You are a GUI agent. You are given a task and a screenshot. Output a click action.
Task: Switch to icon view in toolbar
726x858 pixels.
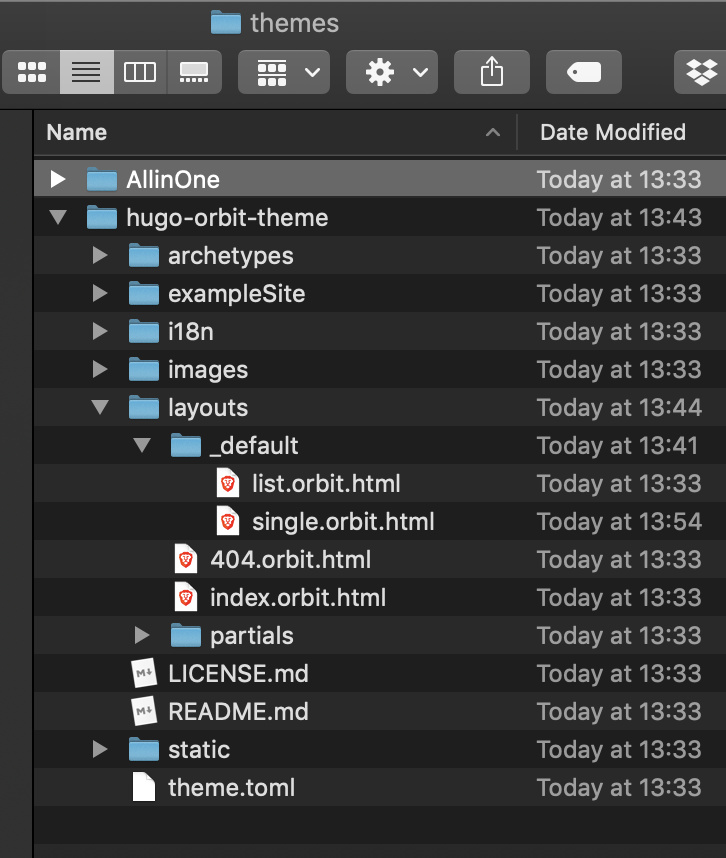(32, 72)
